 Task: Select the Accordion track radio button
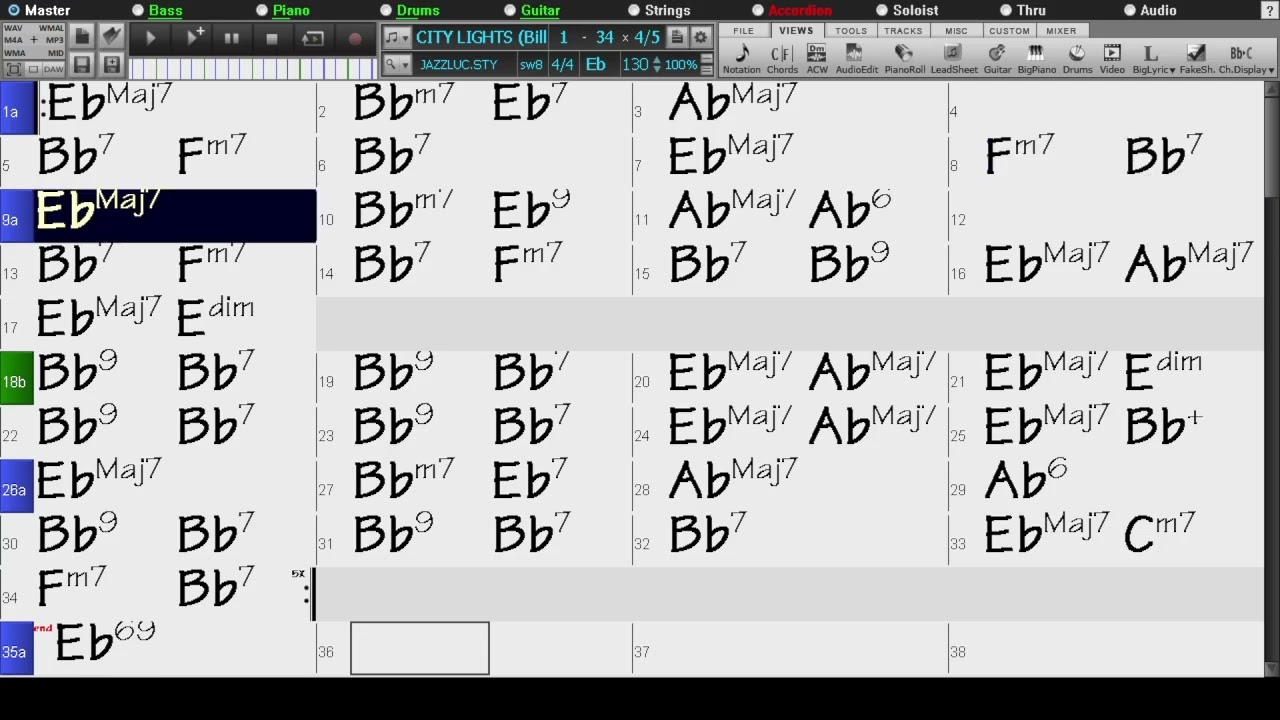[758, 10]
